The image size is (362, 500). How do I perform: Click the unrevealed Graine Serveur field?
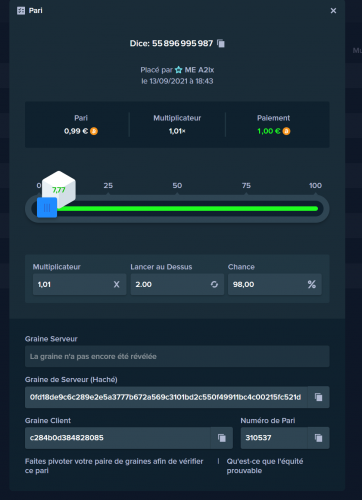[177, 356]
